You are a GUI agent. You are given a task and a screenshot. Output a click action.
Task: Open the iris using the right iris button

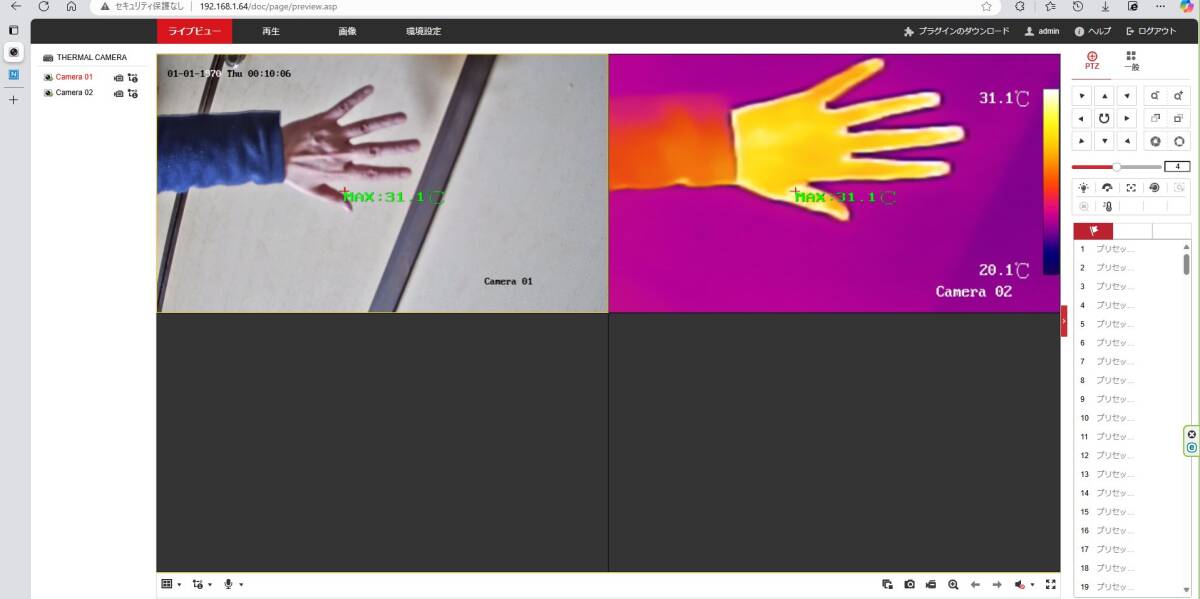pyautogui.click(x=1180, y=141)
